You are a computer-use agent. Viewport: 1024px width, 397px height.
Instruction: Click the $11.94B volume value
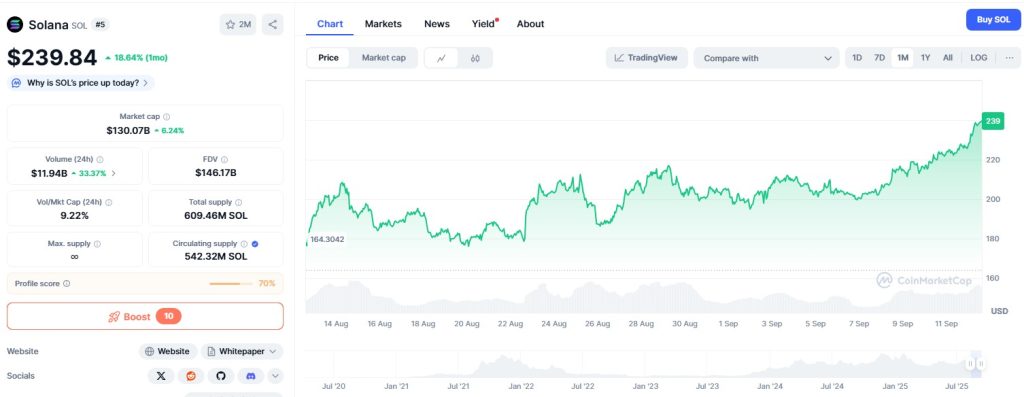pyautogui.click(x=49, y=173)
